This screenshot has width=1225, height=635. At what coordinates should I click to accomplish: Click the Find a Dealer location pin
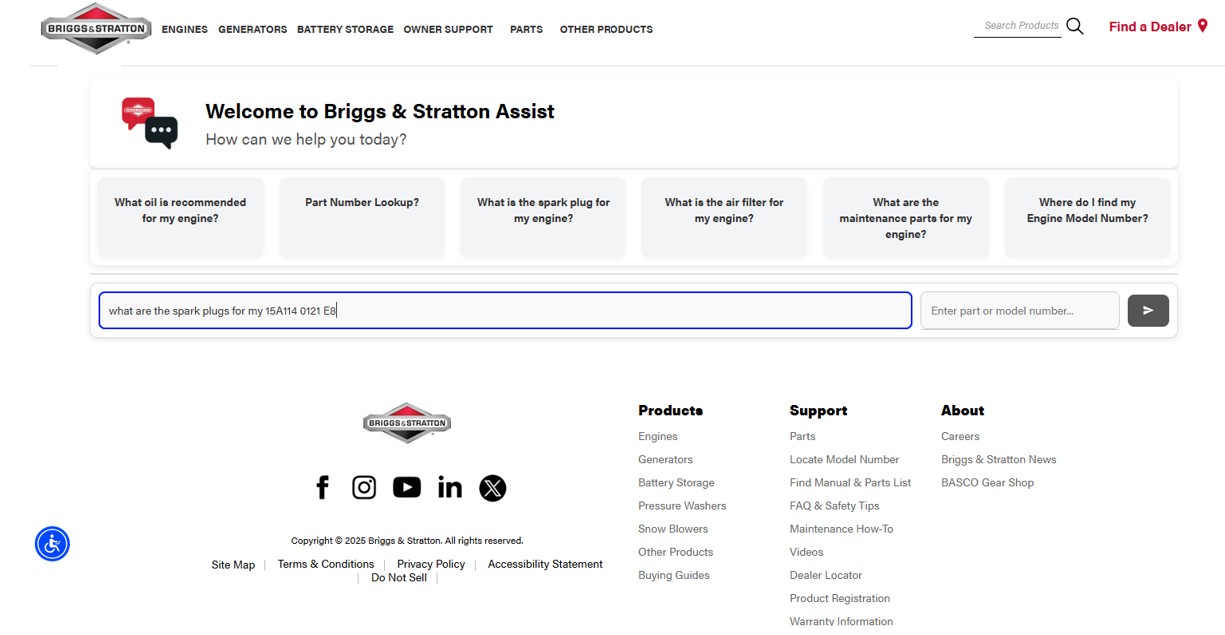click(x=1202, y=26)
